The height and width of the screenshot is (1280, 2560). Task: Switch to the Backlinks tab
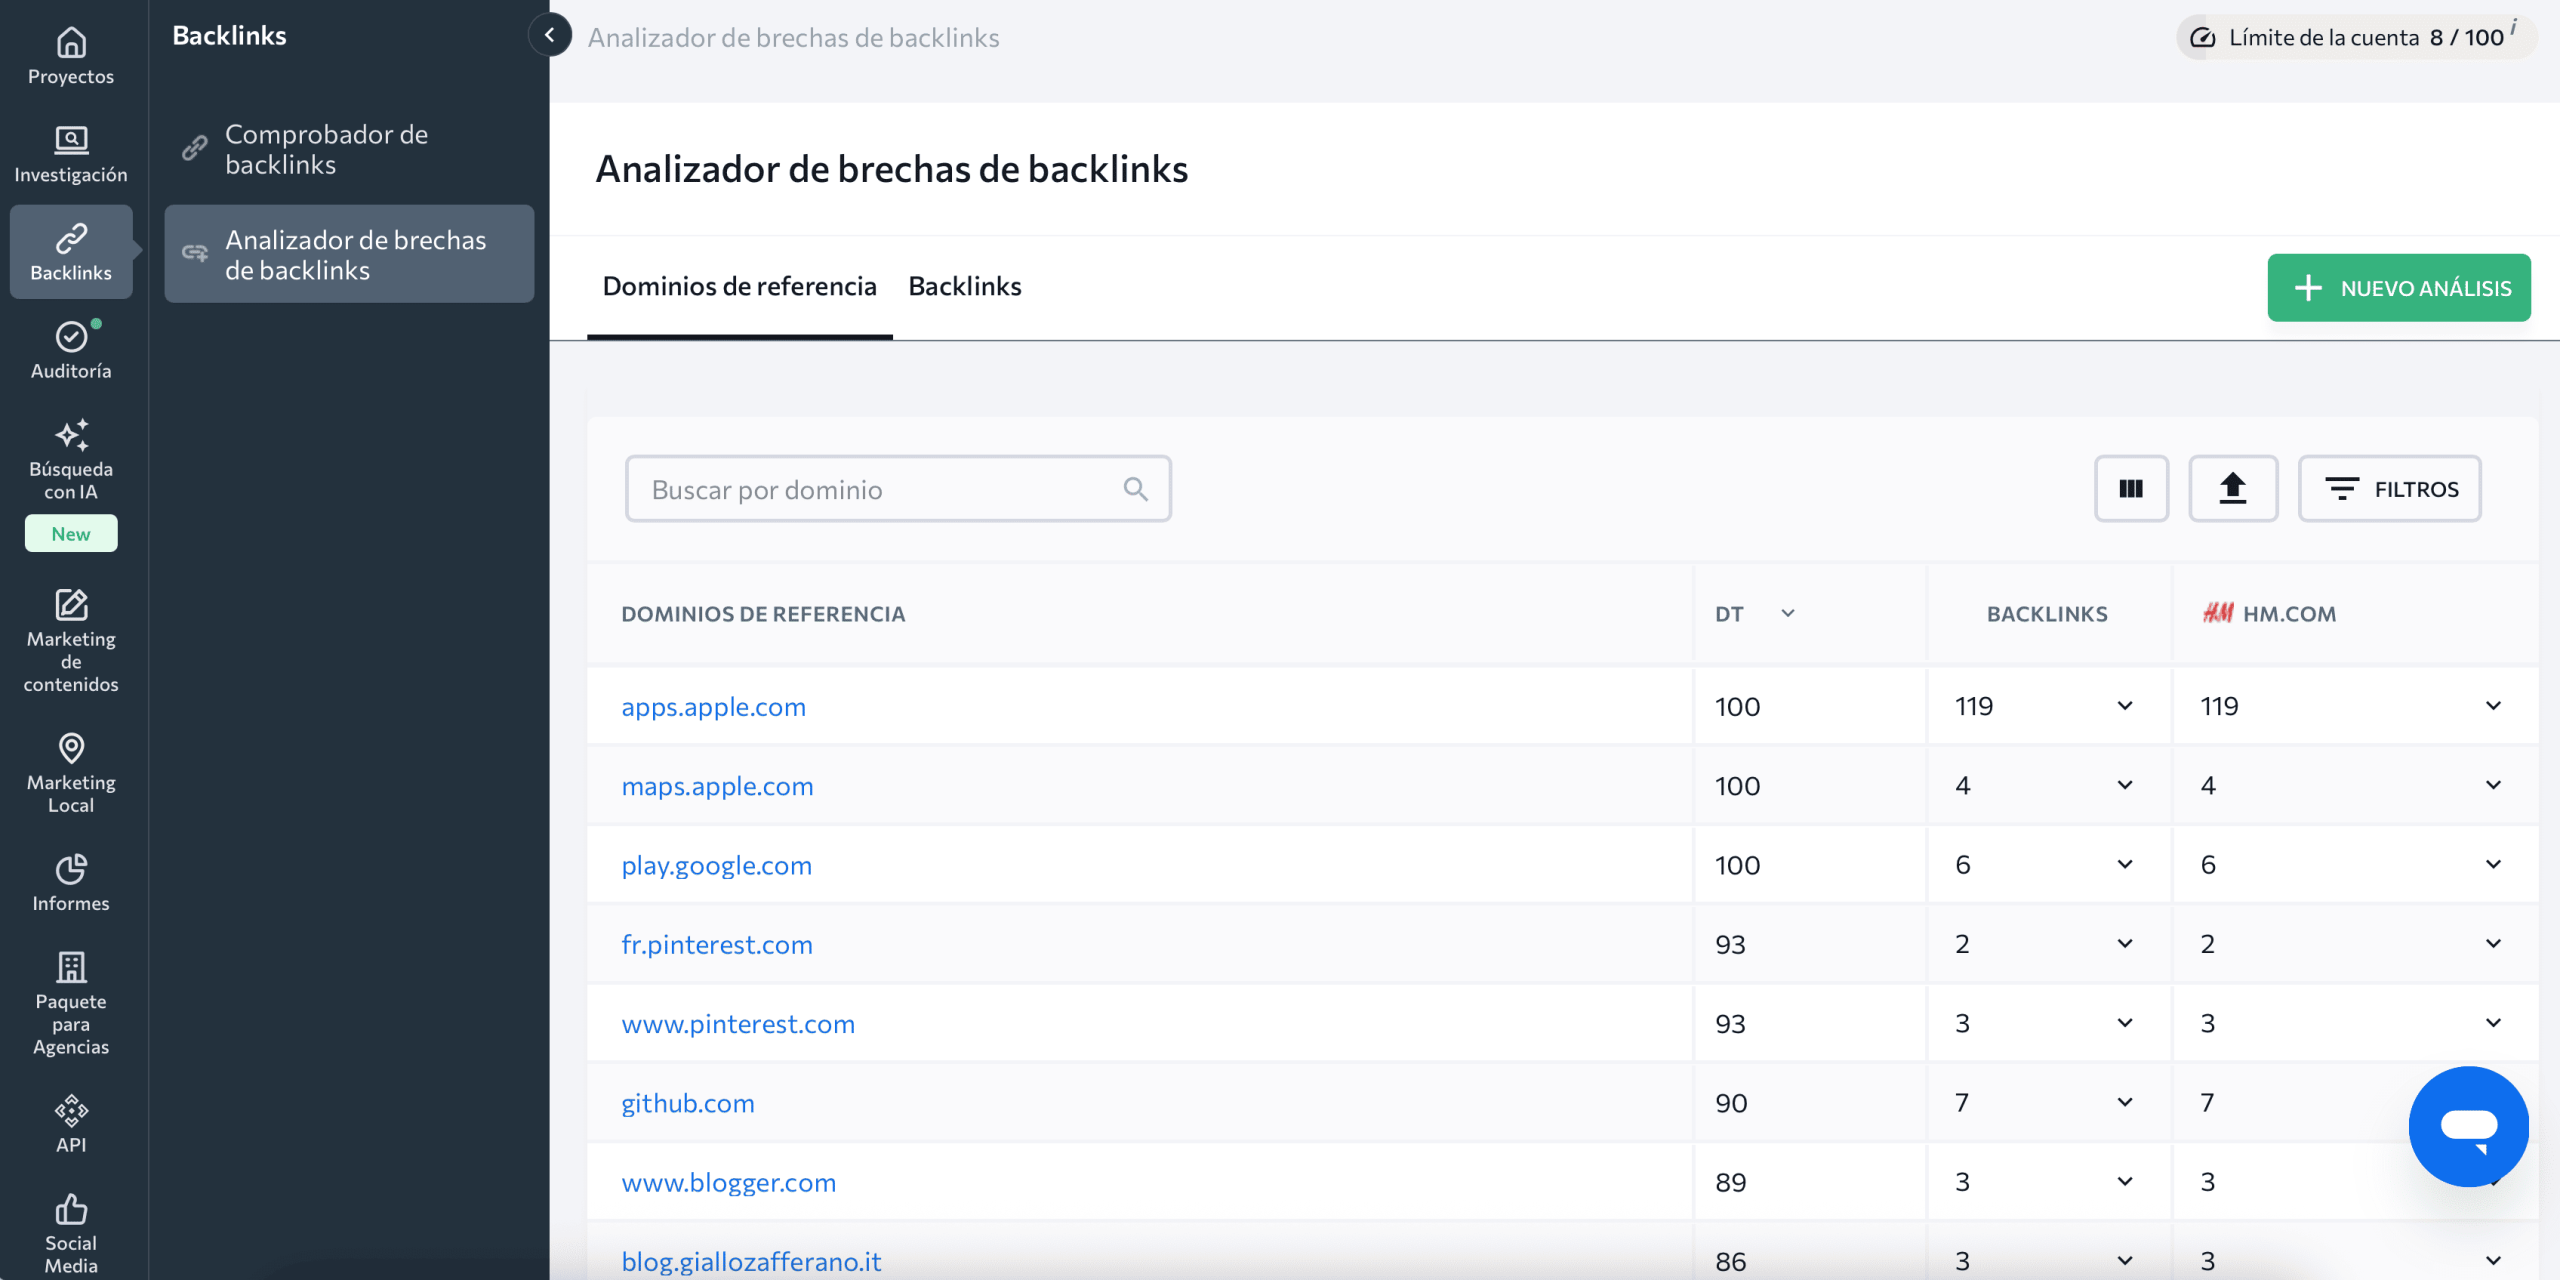[964, 287]
